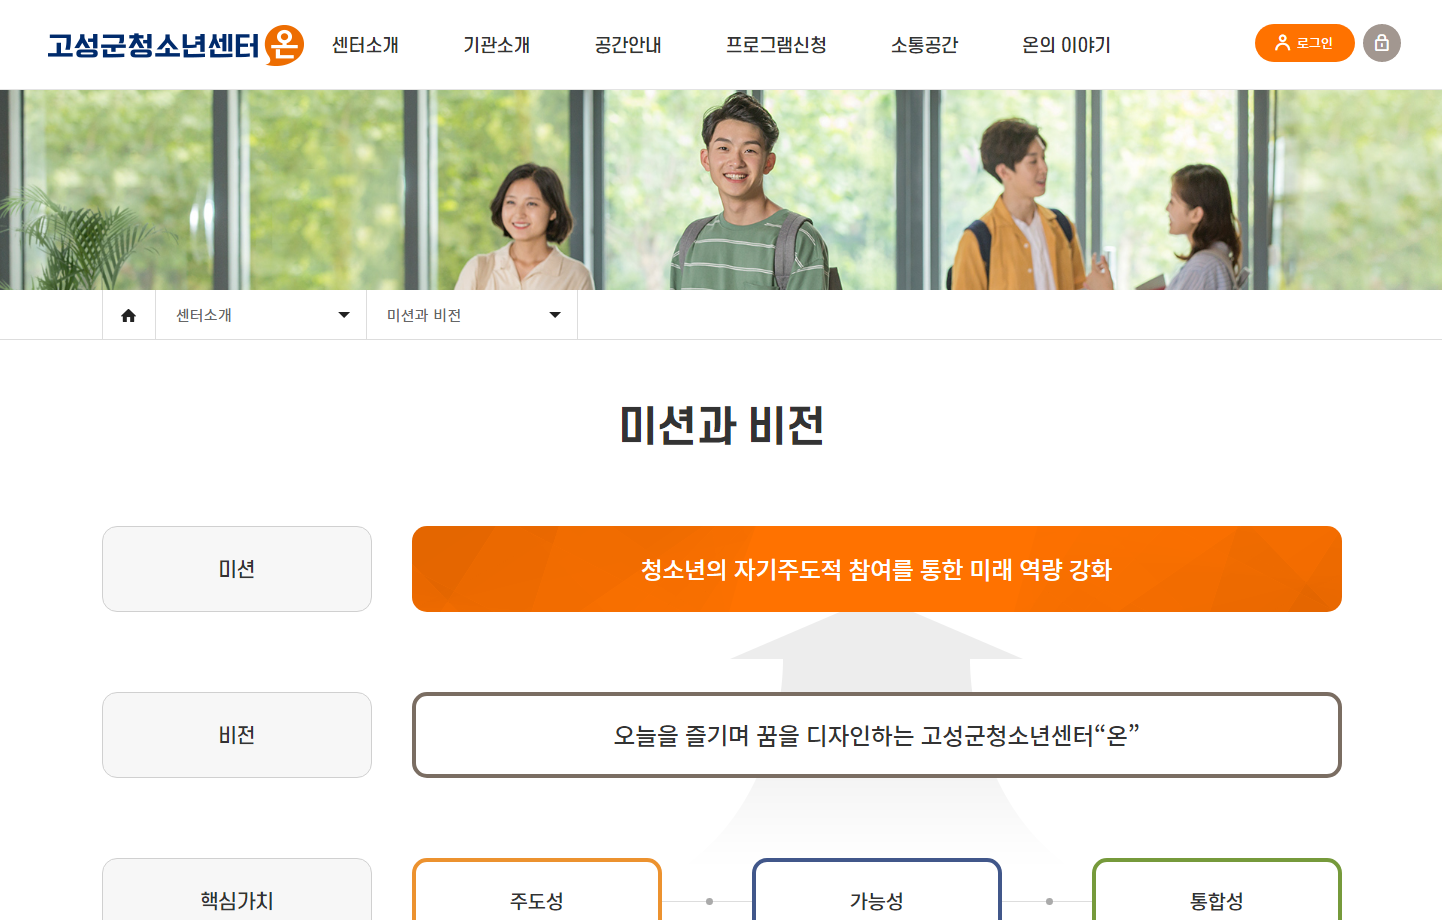
Task: Expand the 센터소개 breadcrumb dropdown
Action: coord(261,315)
